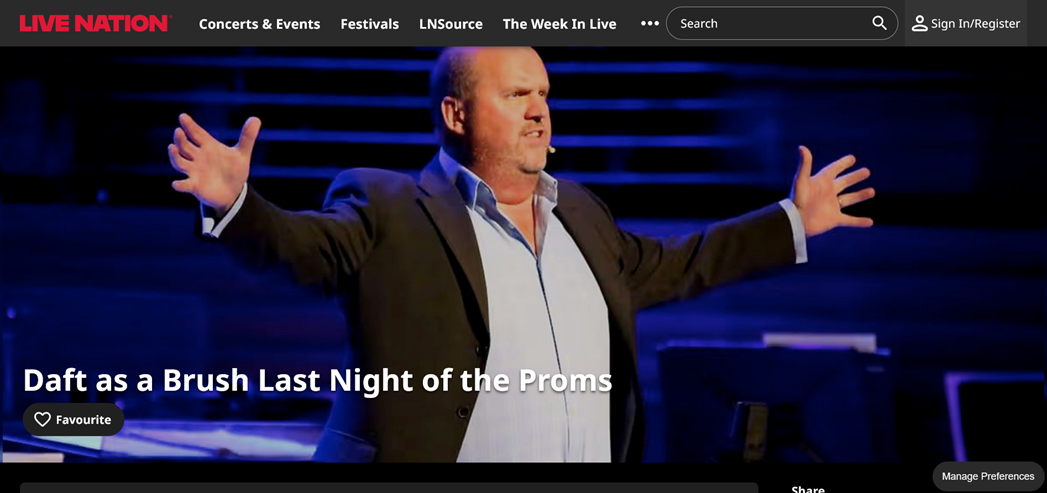Click the performer's raised left hand
The width and height of the screenshot is (1047, 493).
pyautogui.click(x=831, y=191)
